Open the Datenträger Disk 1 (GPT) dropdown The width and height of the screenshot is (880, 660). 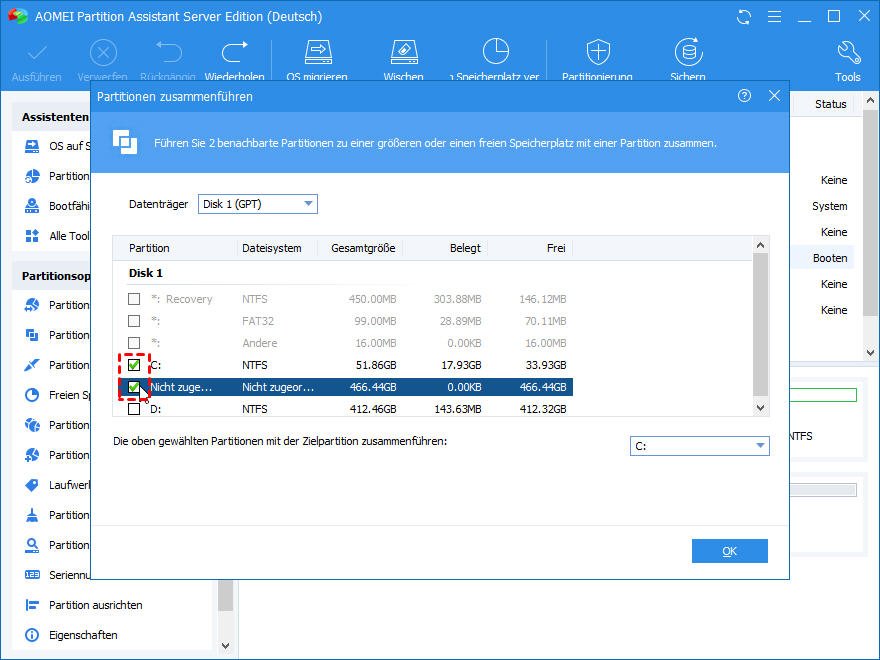[x=257, y=204]
